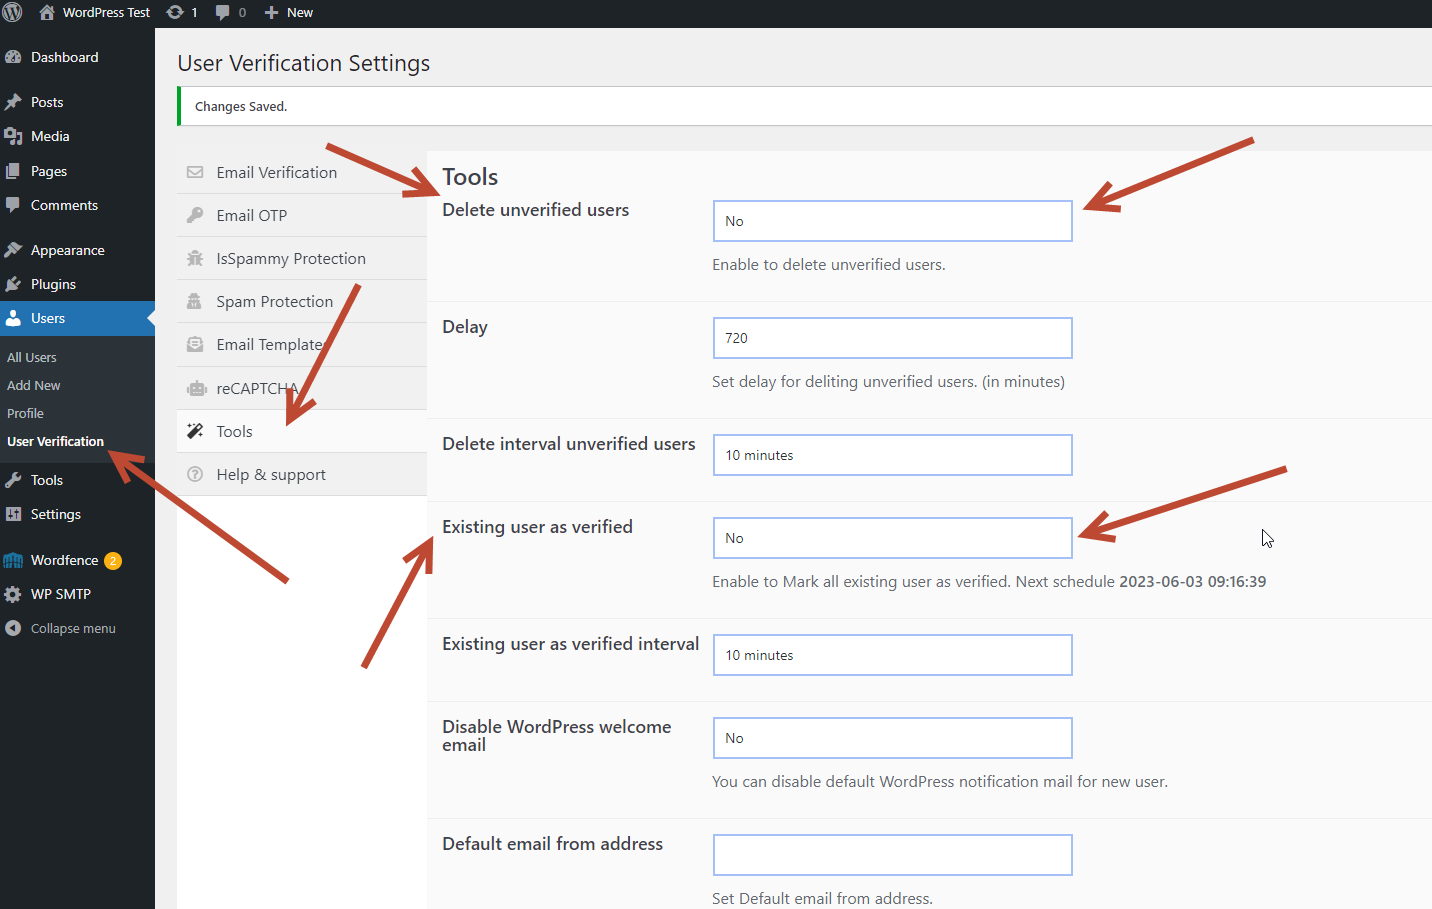Open the Email Templates tab
This screenshot has width=1432, height=909.
pyautogui.click(x=302, y=344)
